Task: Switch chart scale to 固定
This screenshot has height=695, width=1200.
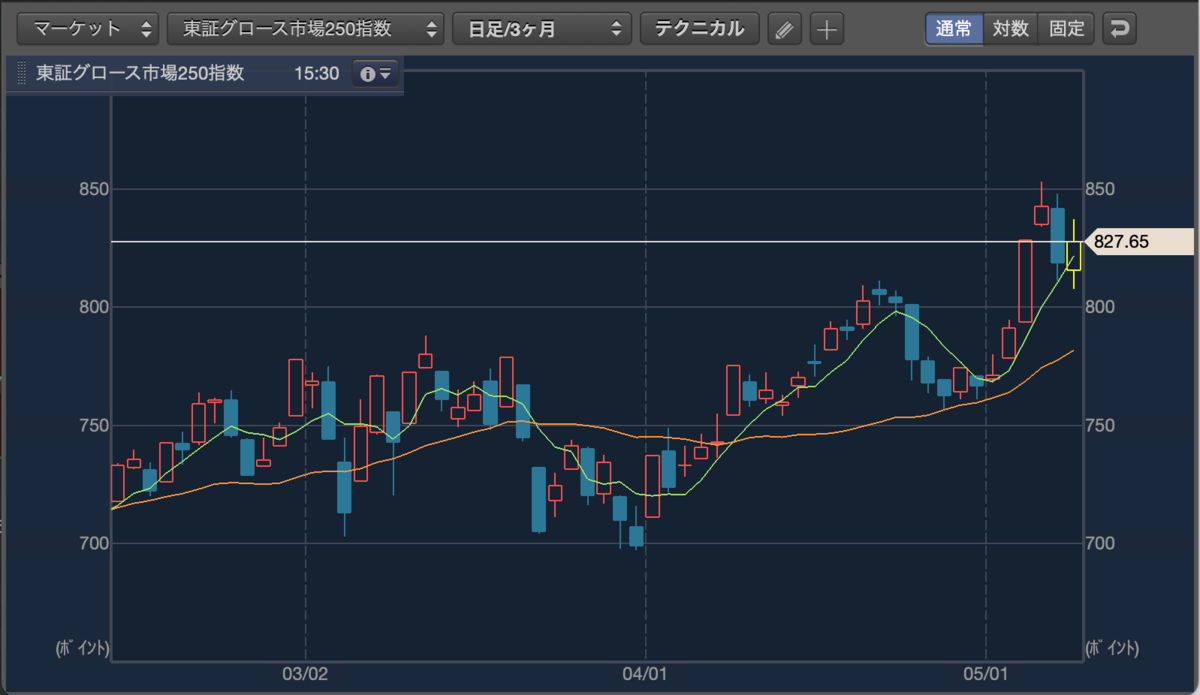Action: click(1067, 28)
